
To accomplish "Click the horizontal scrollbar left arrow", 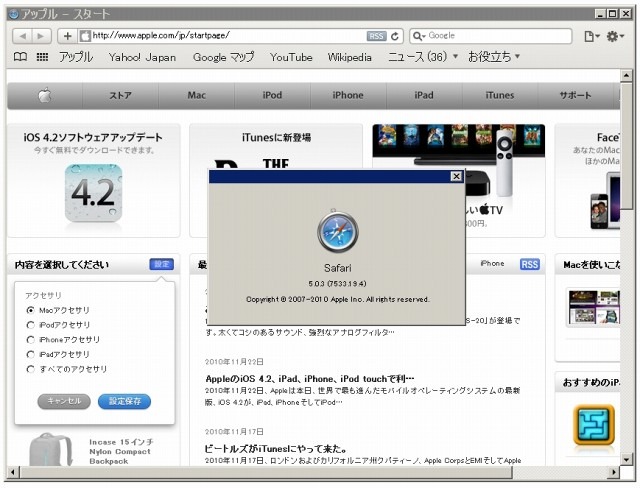I will tap(12, 472).
